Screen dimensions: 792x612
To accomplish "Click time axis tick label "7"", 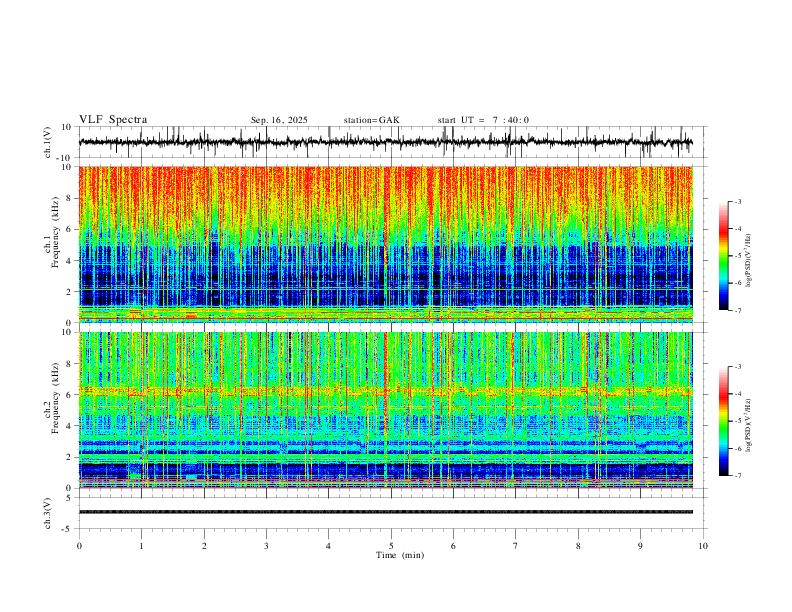I will (x=516, y=546).
